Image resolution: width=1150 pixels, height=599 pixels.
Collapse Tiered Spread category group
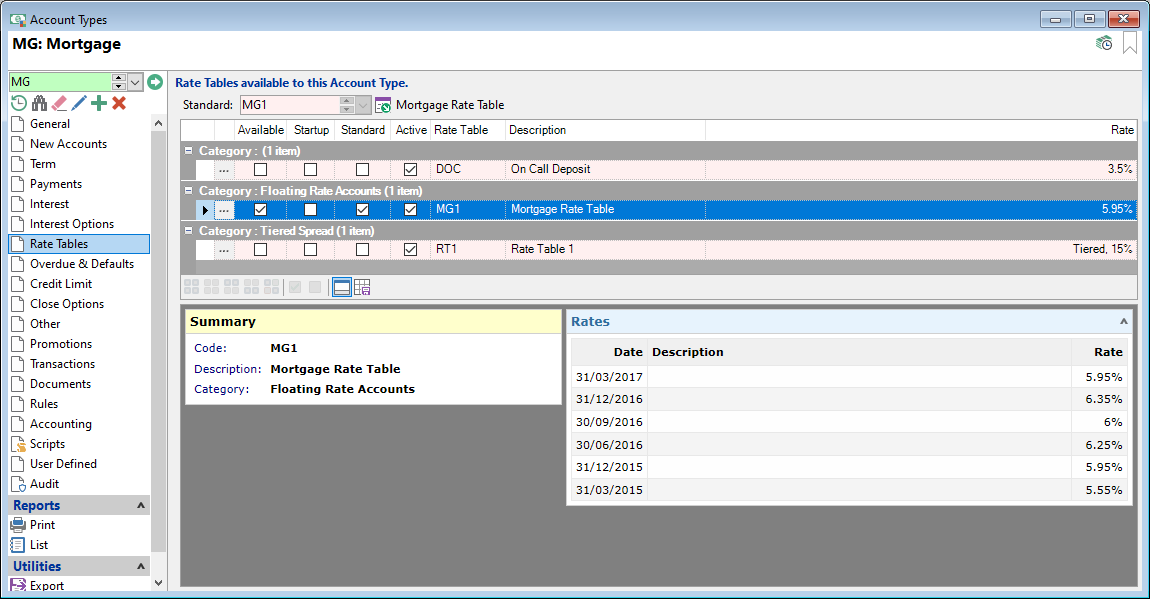pos(188,230)
